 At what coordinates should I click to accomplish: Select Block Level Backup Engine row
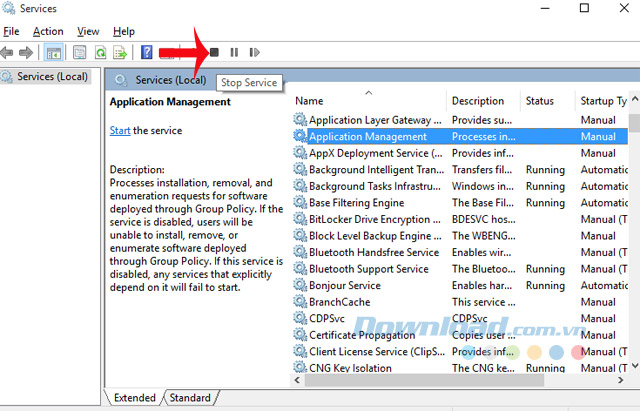pos(460,236)
